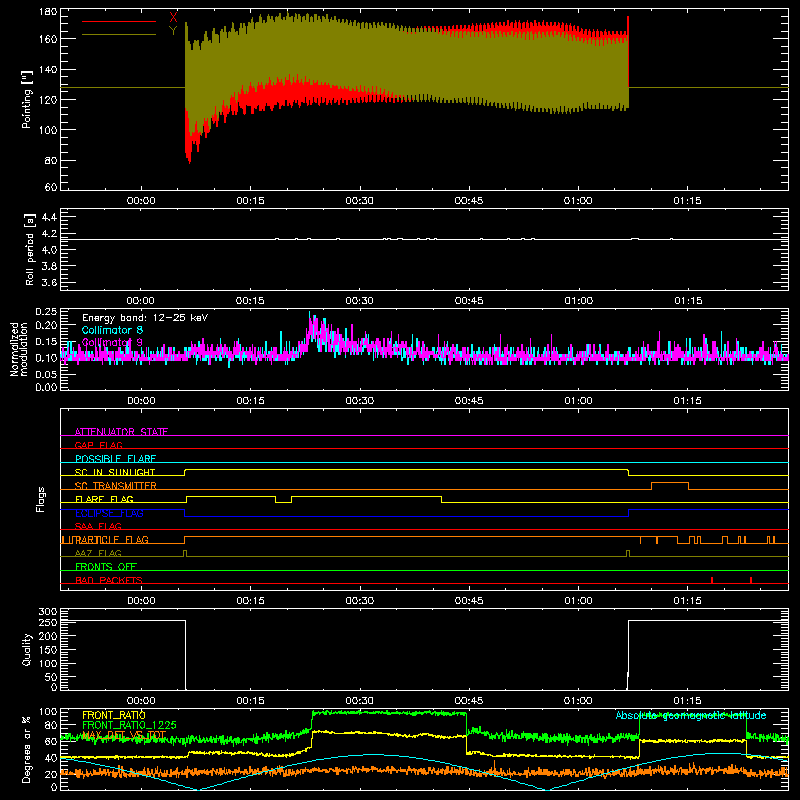Click 'Absolute geomagnetic latitude' legend text
800x800 pixels.
click(691, 715)
